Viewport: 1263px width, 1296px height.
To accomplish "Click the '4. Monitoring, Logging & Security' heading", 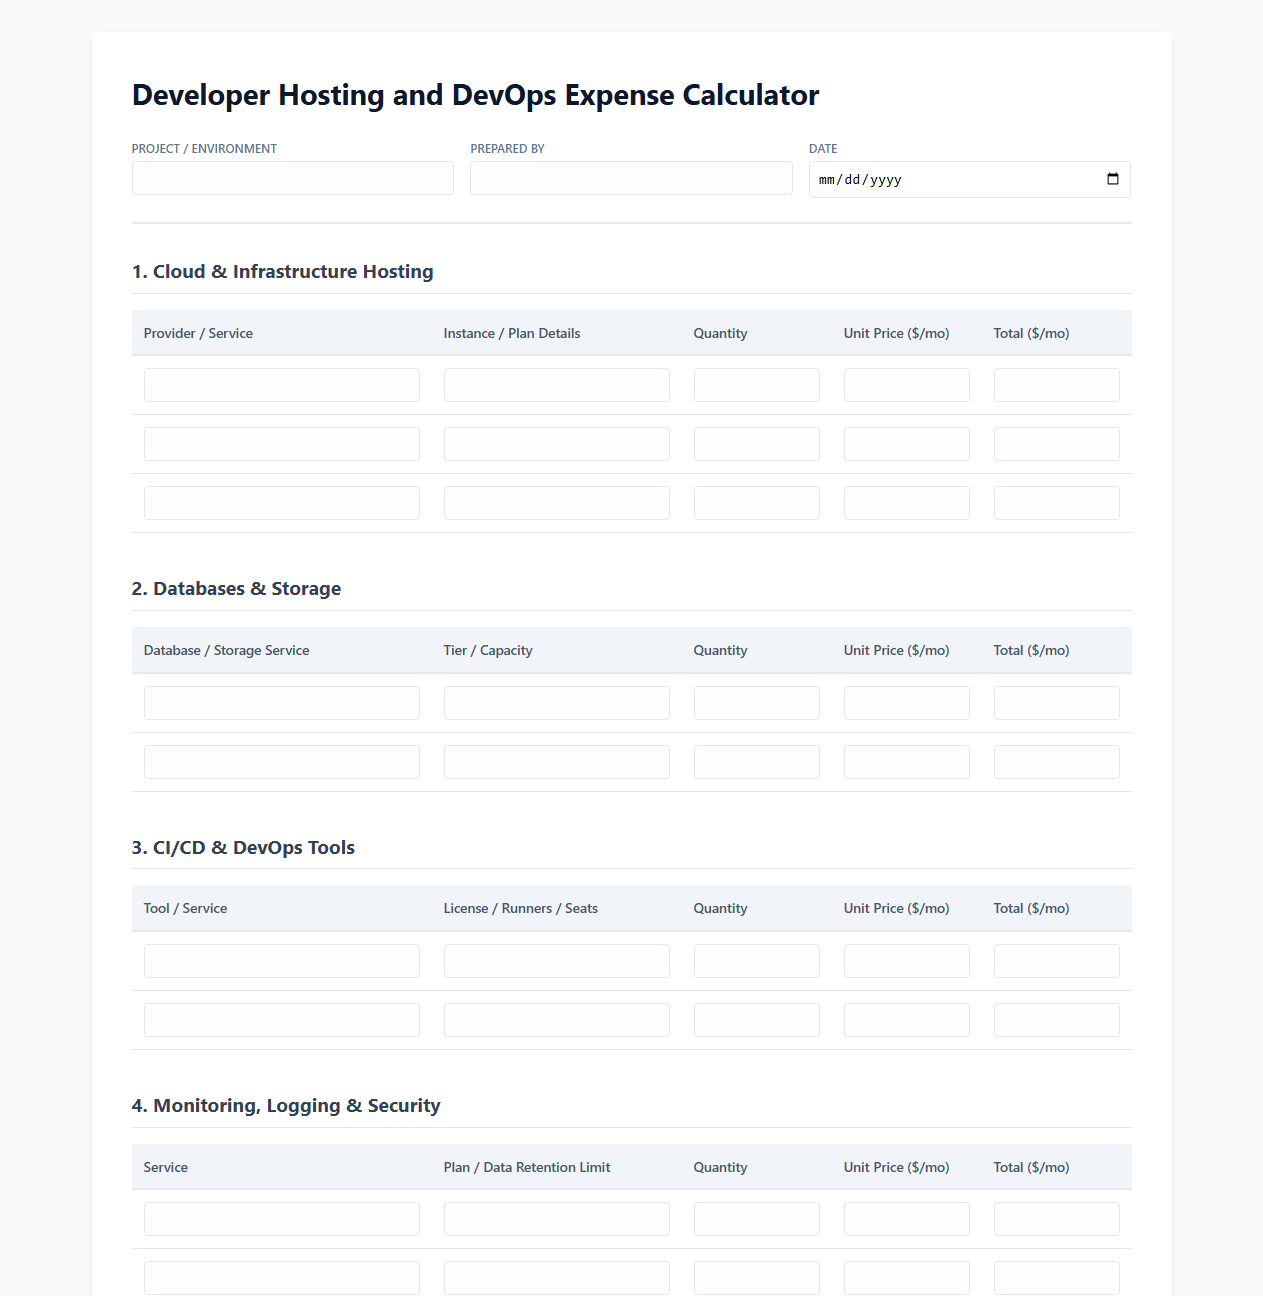I will (x=286, y=1106).
